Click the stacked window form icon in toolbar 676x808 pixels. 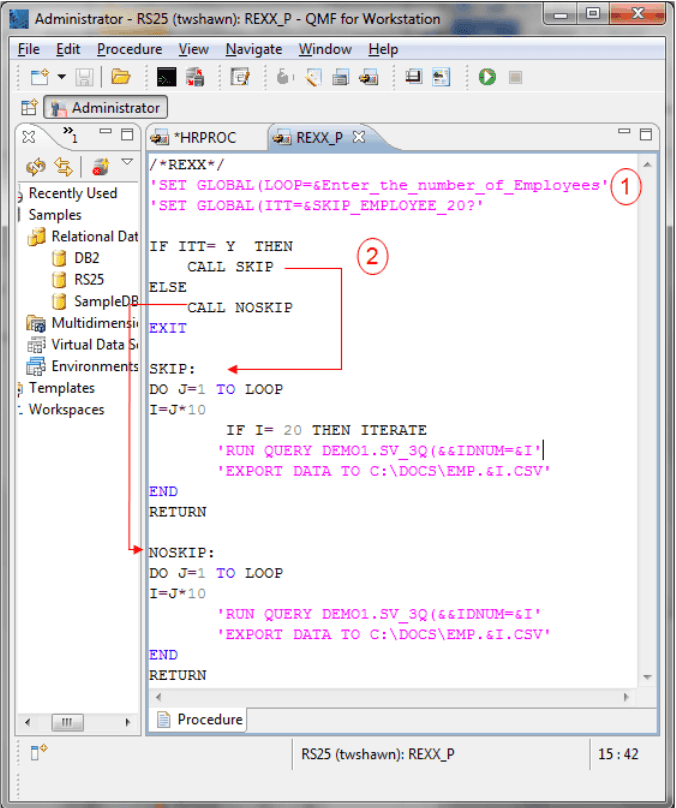coord(341,77)
